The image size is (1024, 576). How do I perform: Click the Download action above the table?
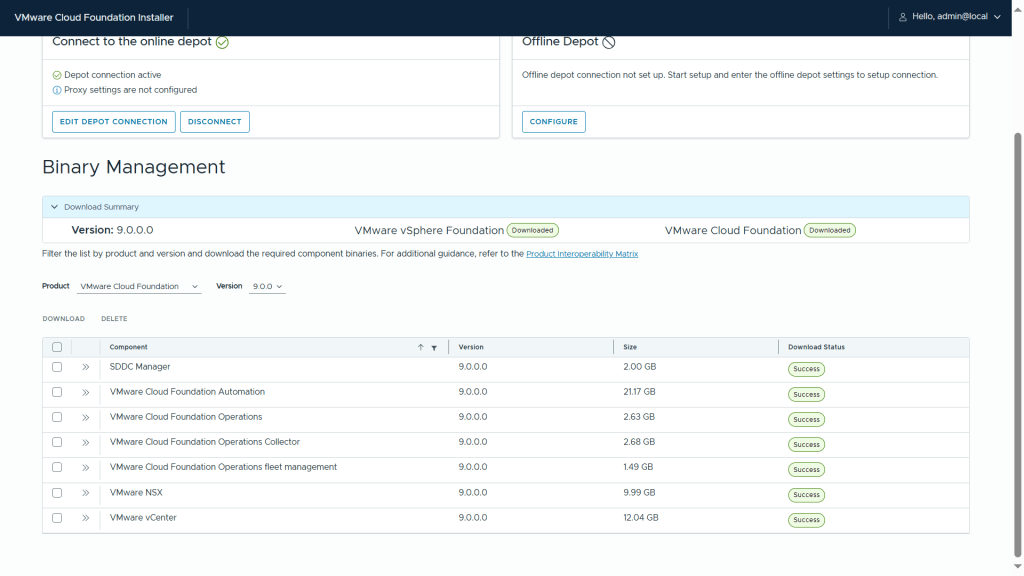pos(63,319)
